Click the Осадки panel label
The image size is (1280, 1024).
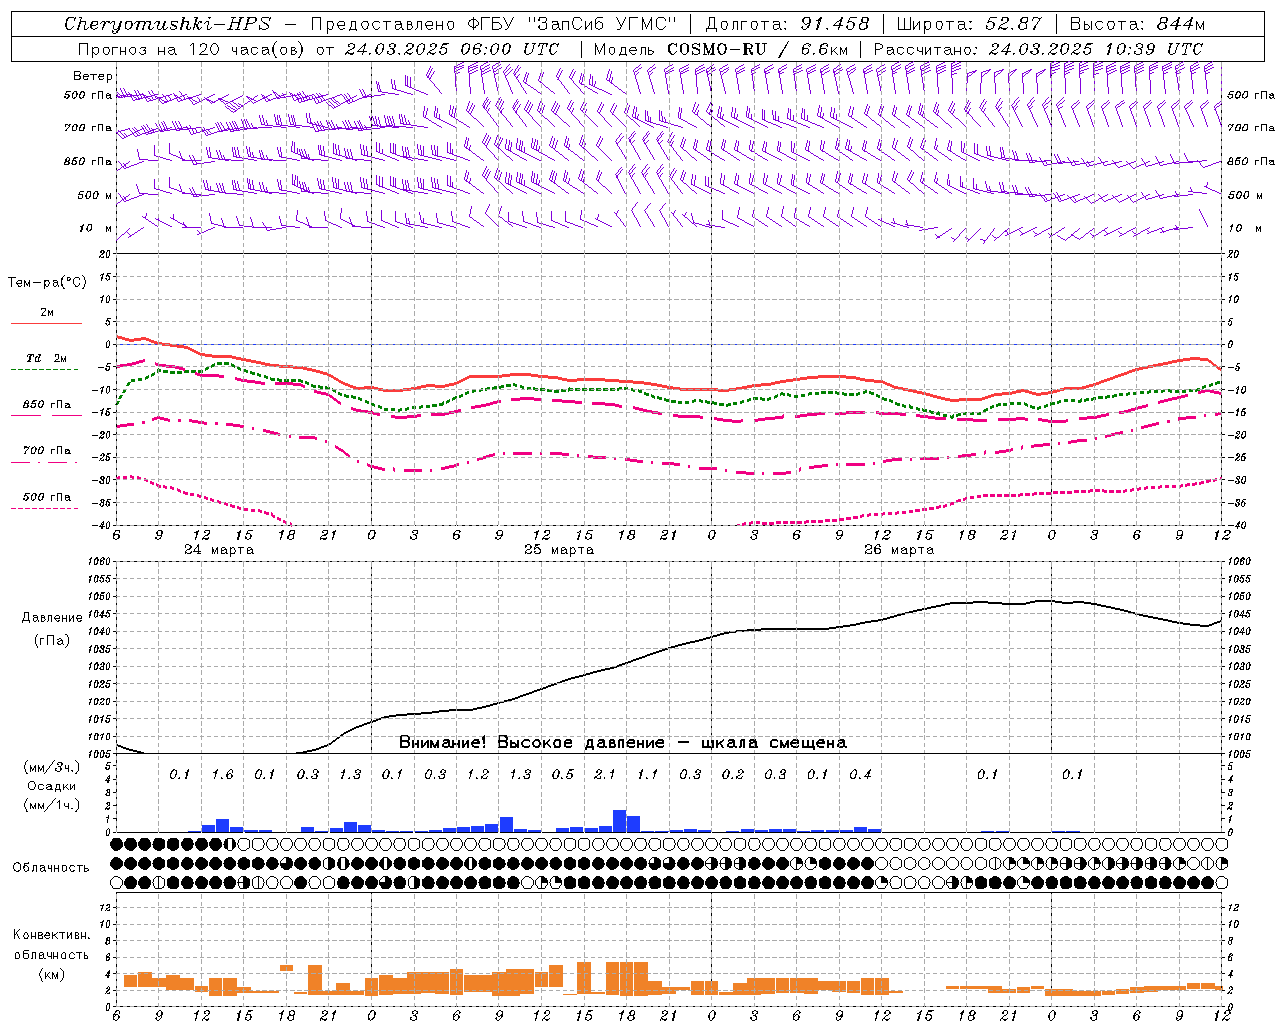coord(51,786)
